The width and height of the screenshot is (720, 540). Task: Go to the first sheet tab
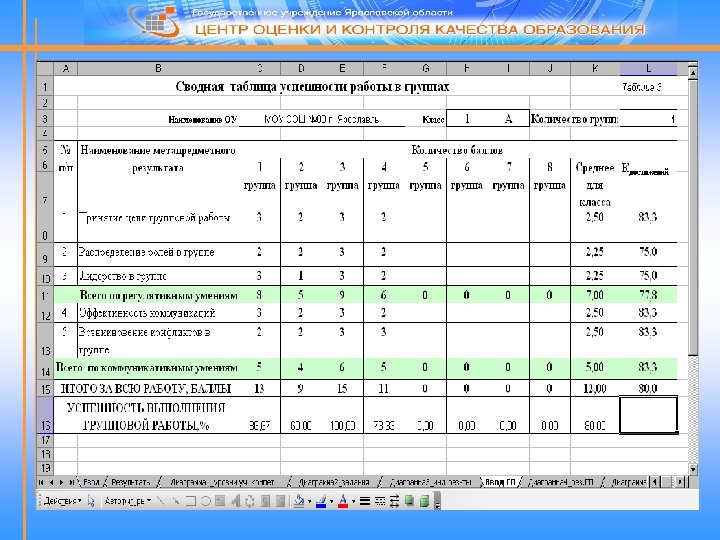coord(42,482)
